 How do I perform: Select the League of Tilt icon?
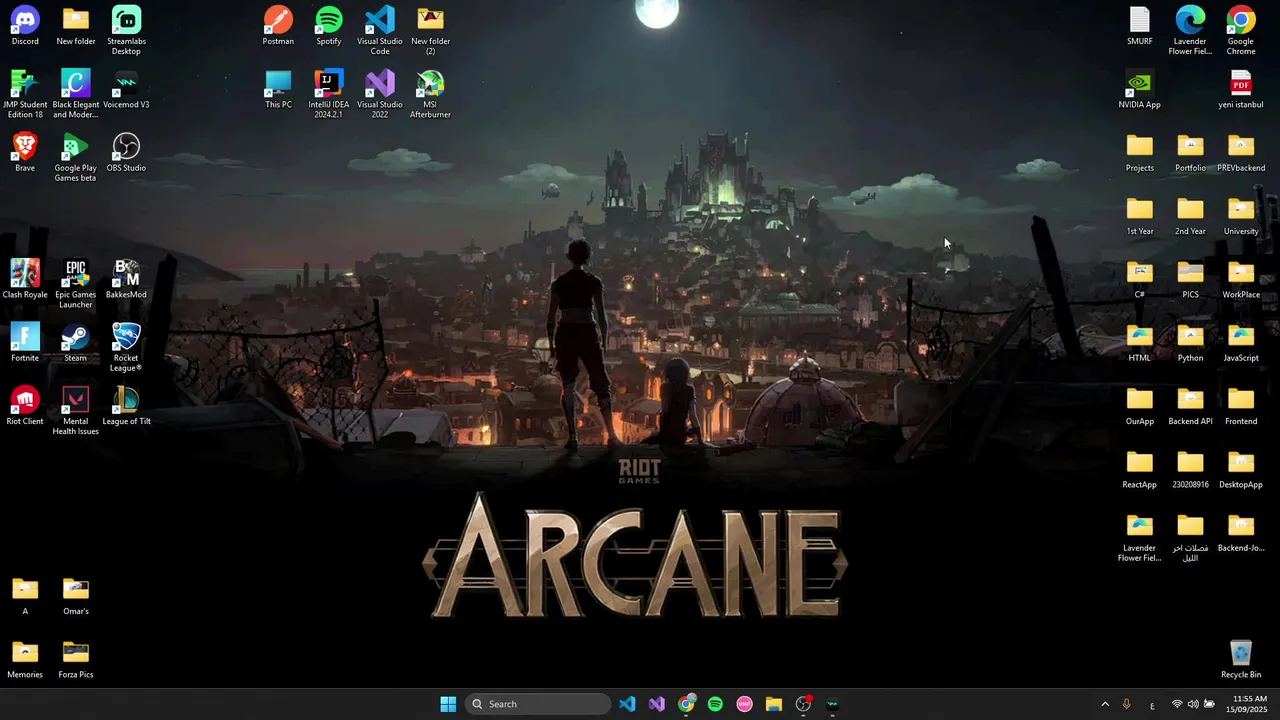[126, 406]
